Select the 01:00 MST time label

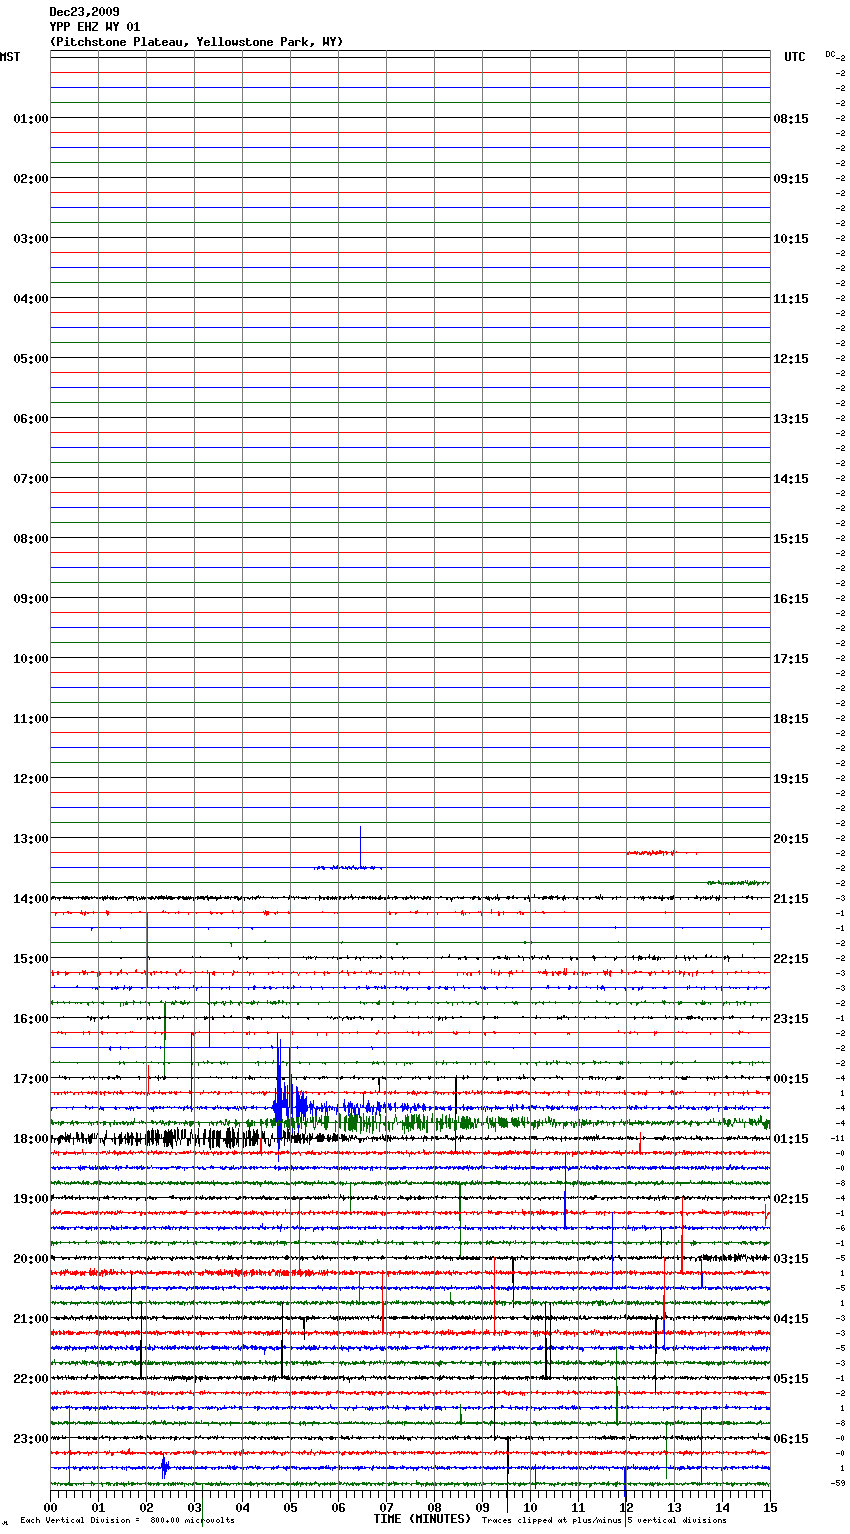coord(31,119)
